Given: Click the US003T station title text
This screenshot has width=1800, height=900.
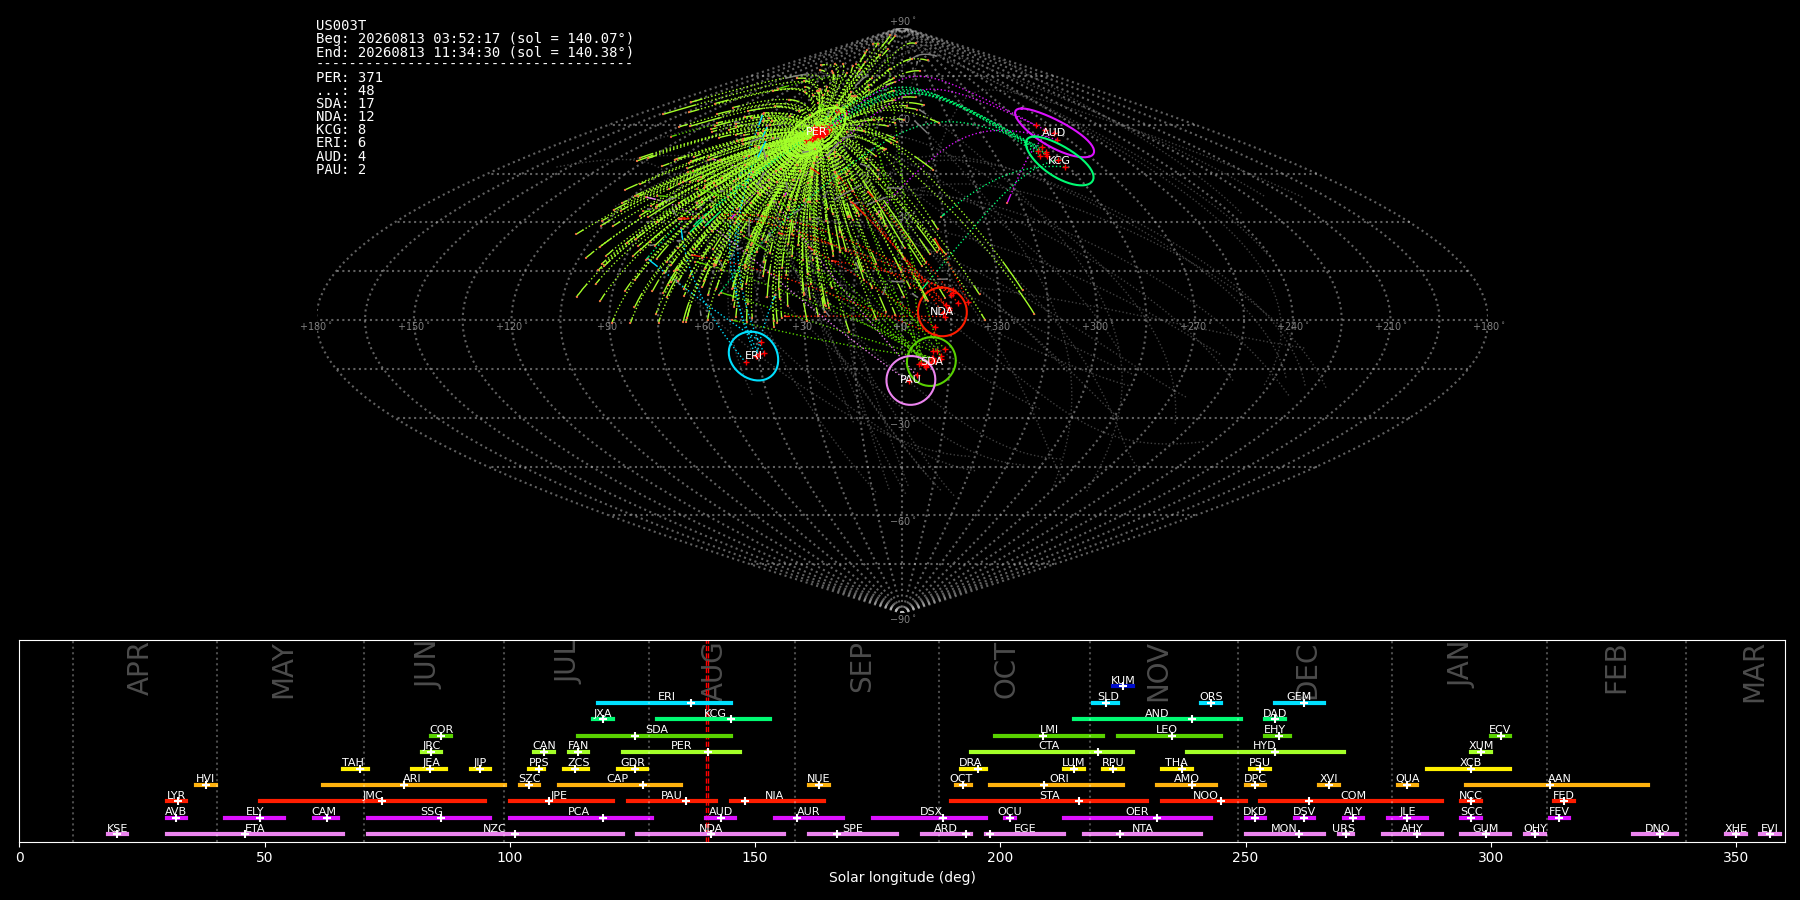Looking at the screenshot, I should point(341,26).
